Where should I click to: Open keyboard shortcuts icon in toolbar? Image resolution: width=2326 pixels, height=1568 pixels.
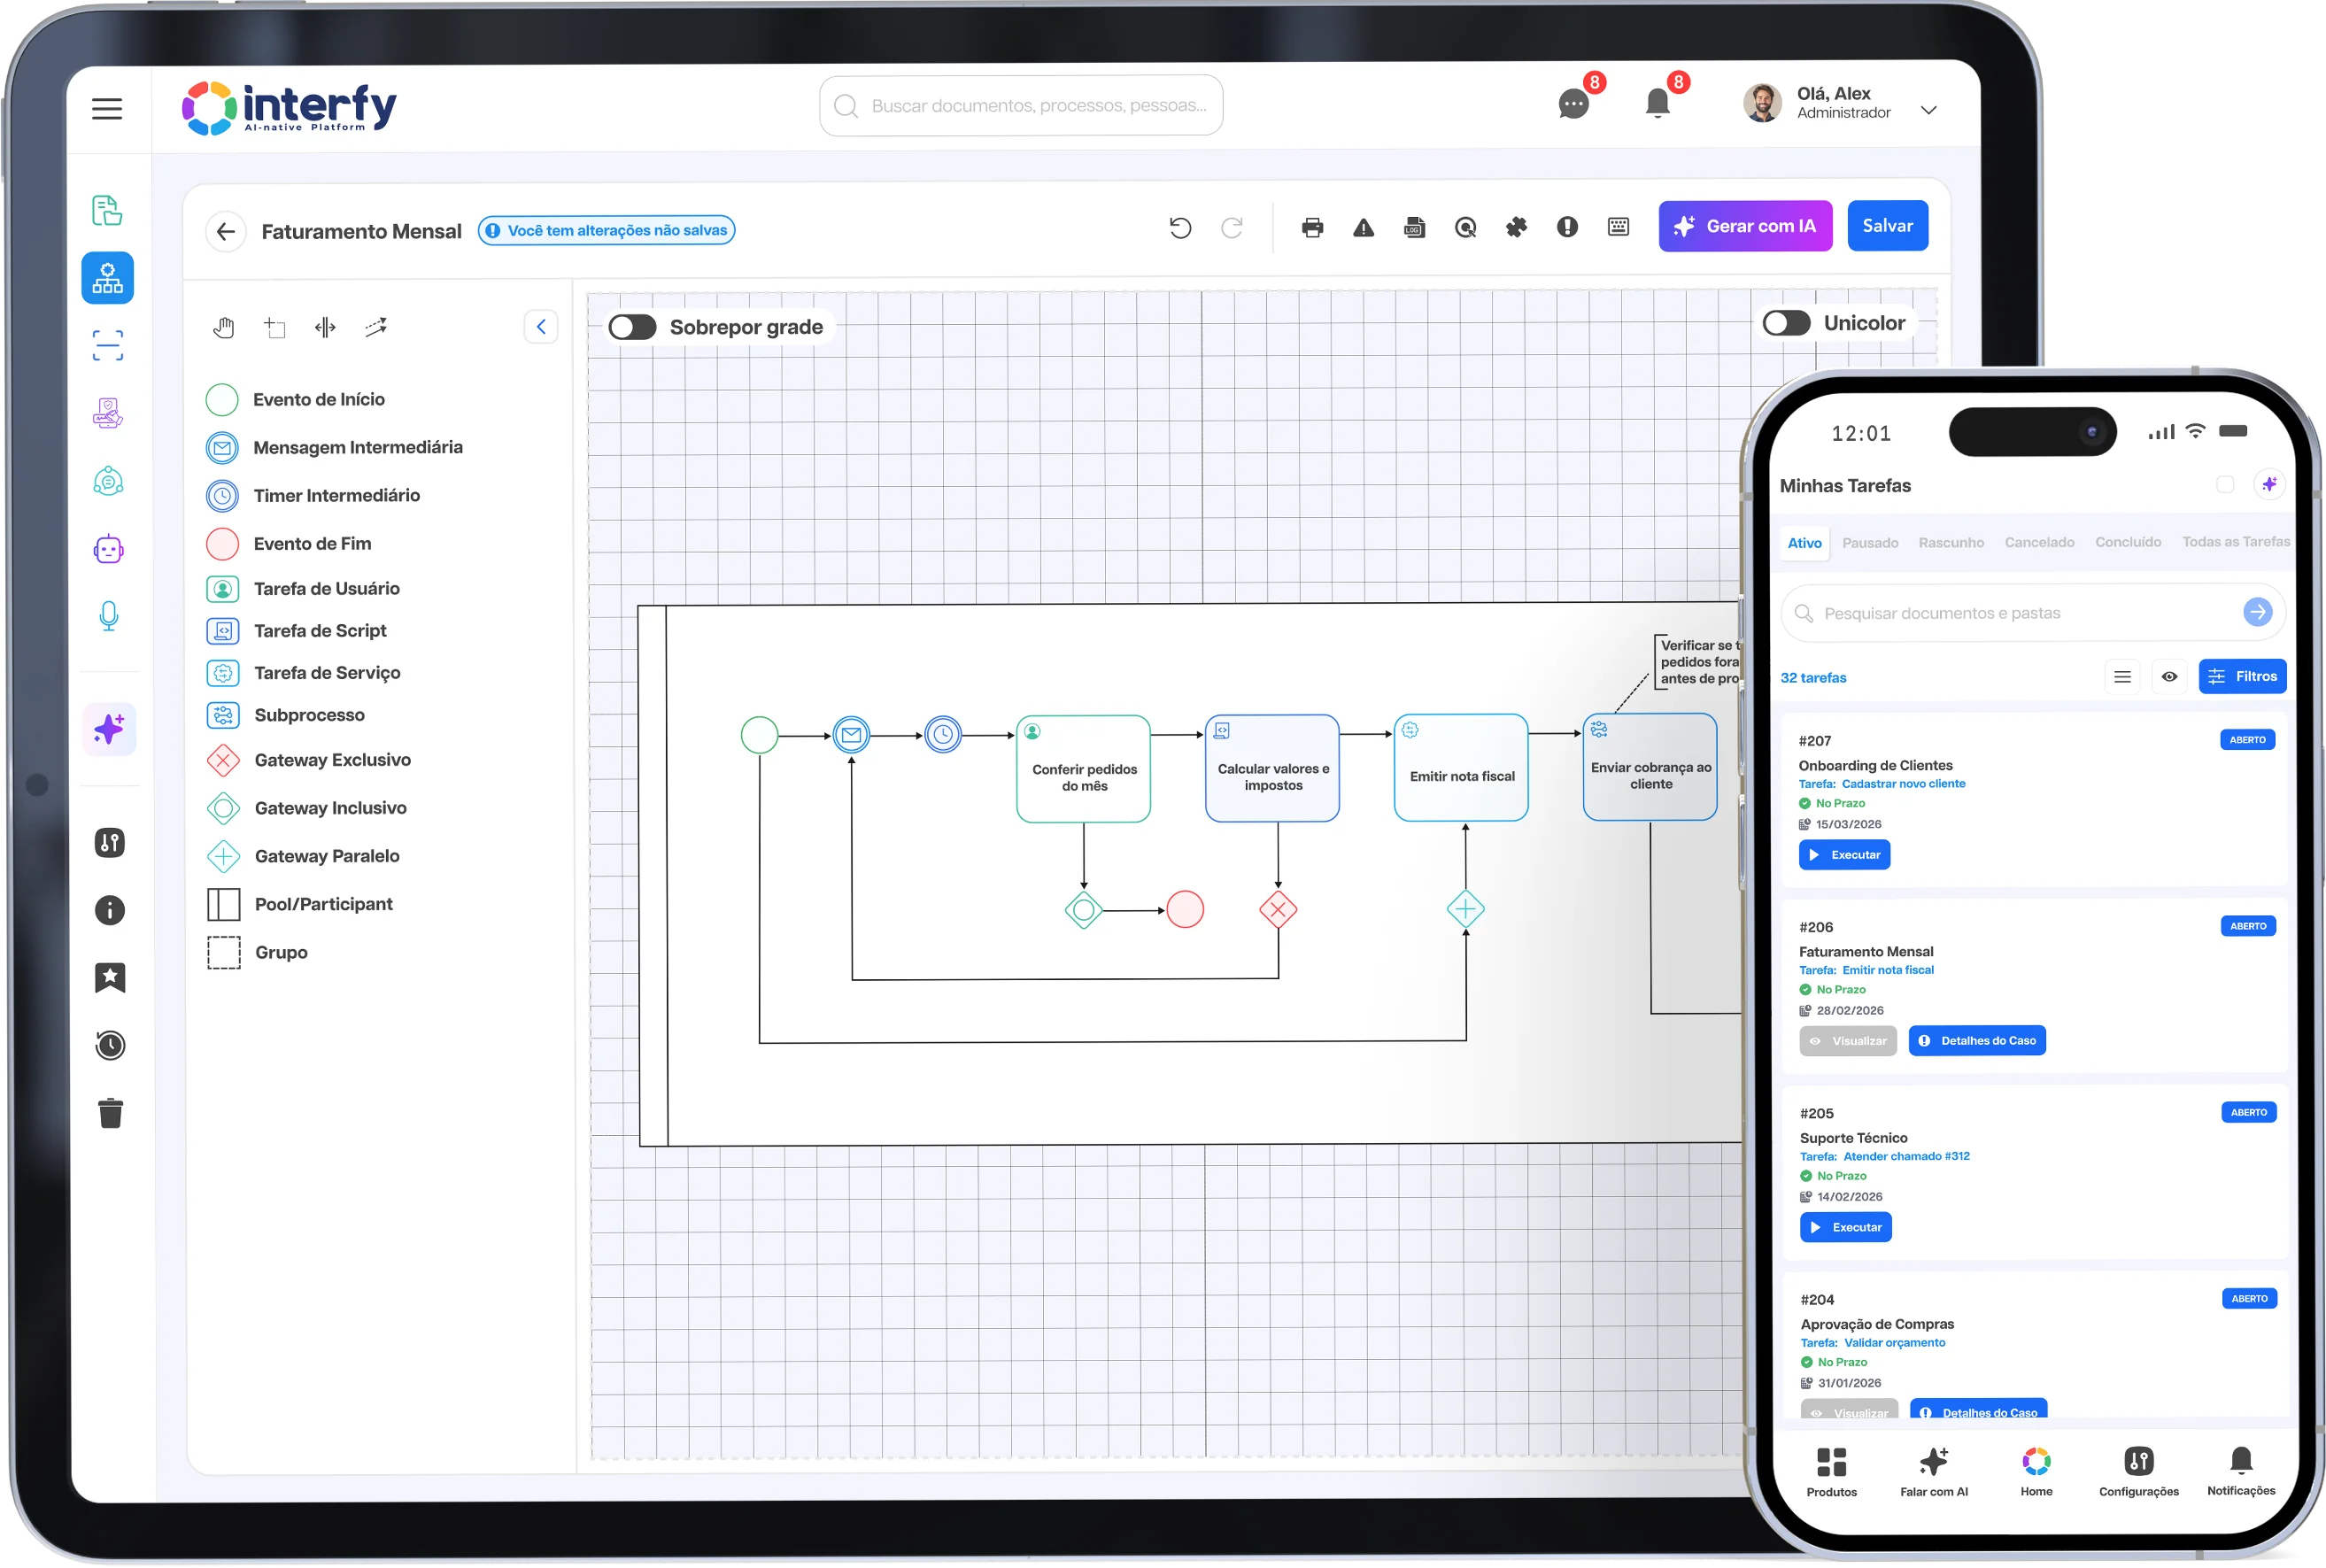click(x=1618, y=227)
